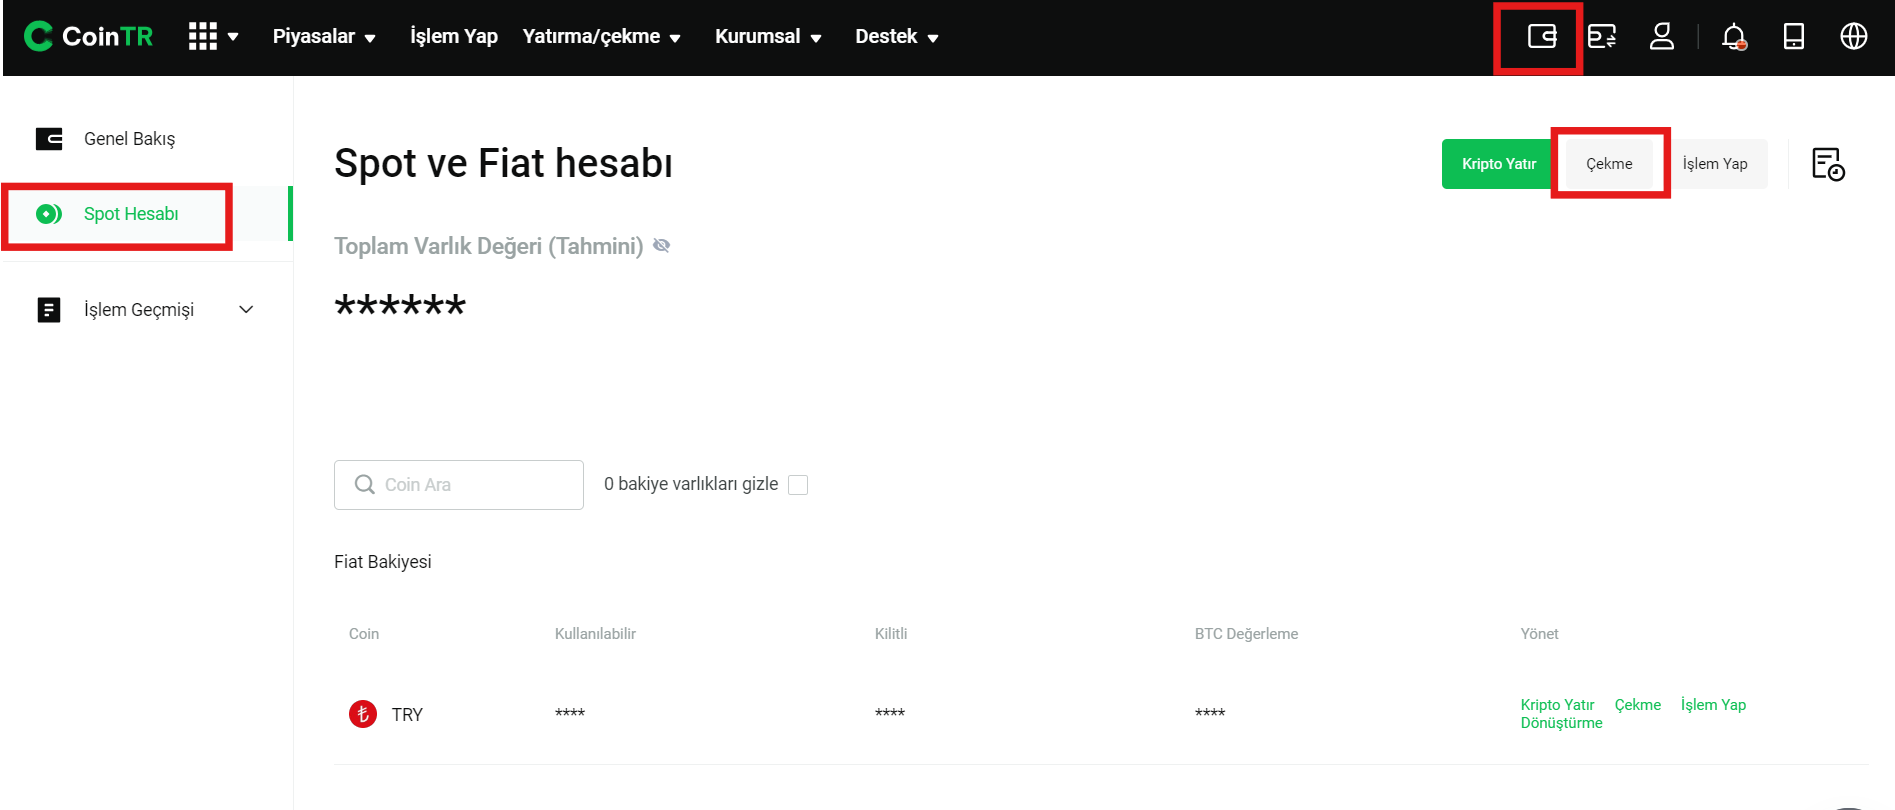1895x810 pixels.
Task: Open the wallet icon in top bar
Action: click(x=1542, y=37)
